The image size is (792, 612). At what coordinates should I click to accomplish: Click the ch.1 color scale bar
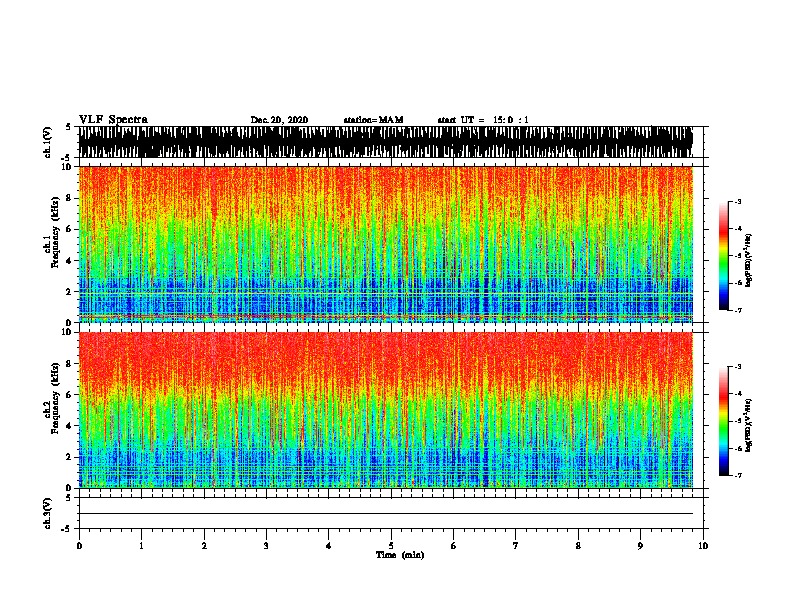(x=724, y=256)
